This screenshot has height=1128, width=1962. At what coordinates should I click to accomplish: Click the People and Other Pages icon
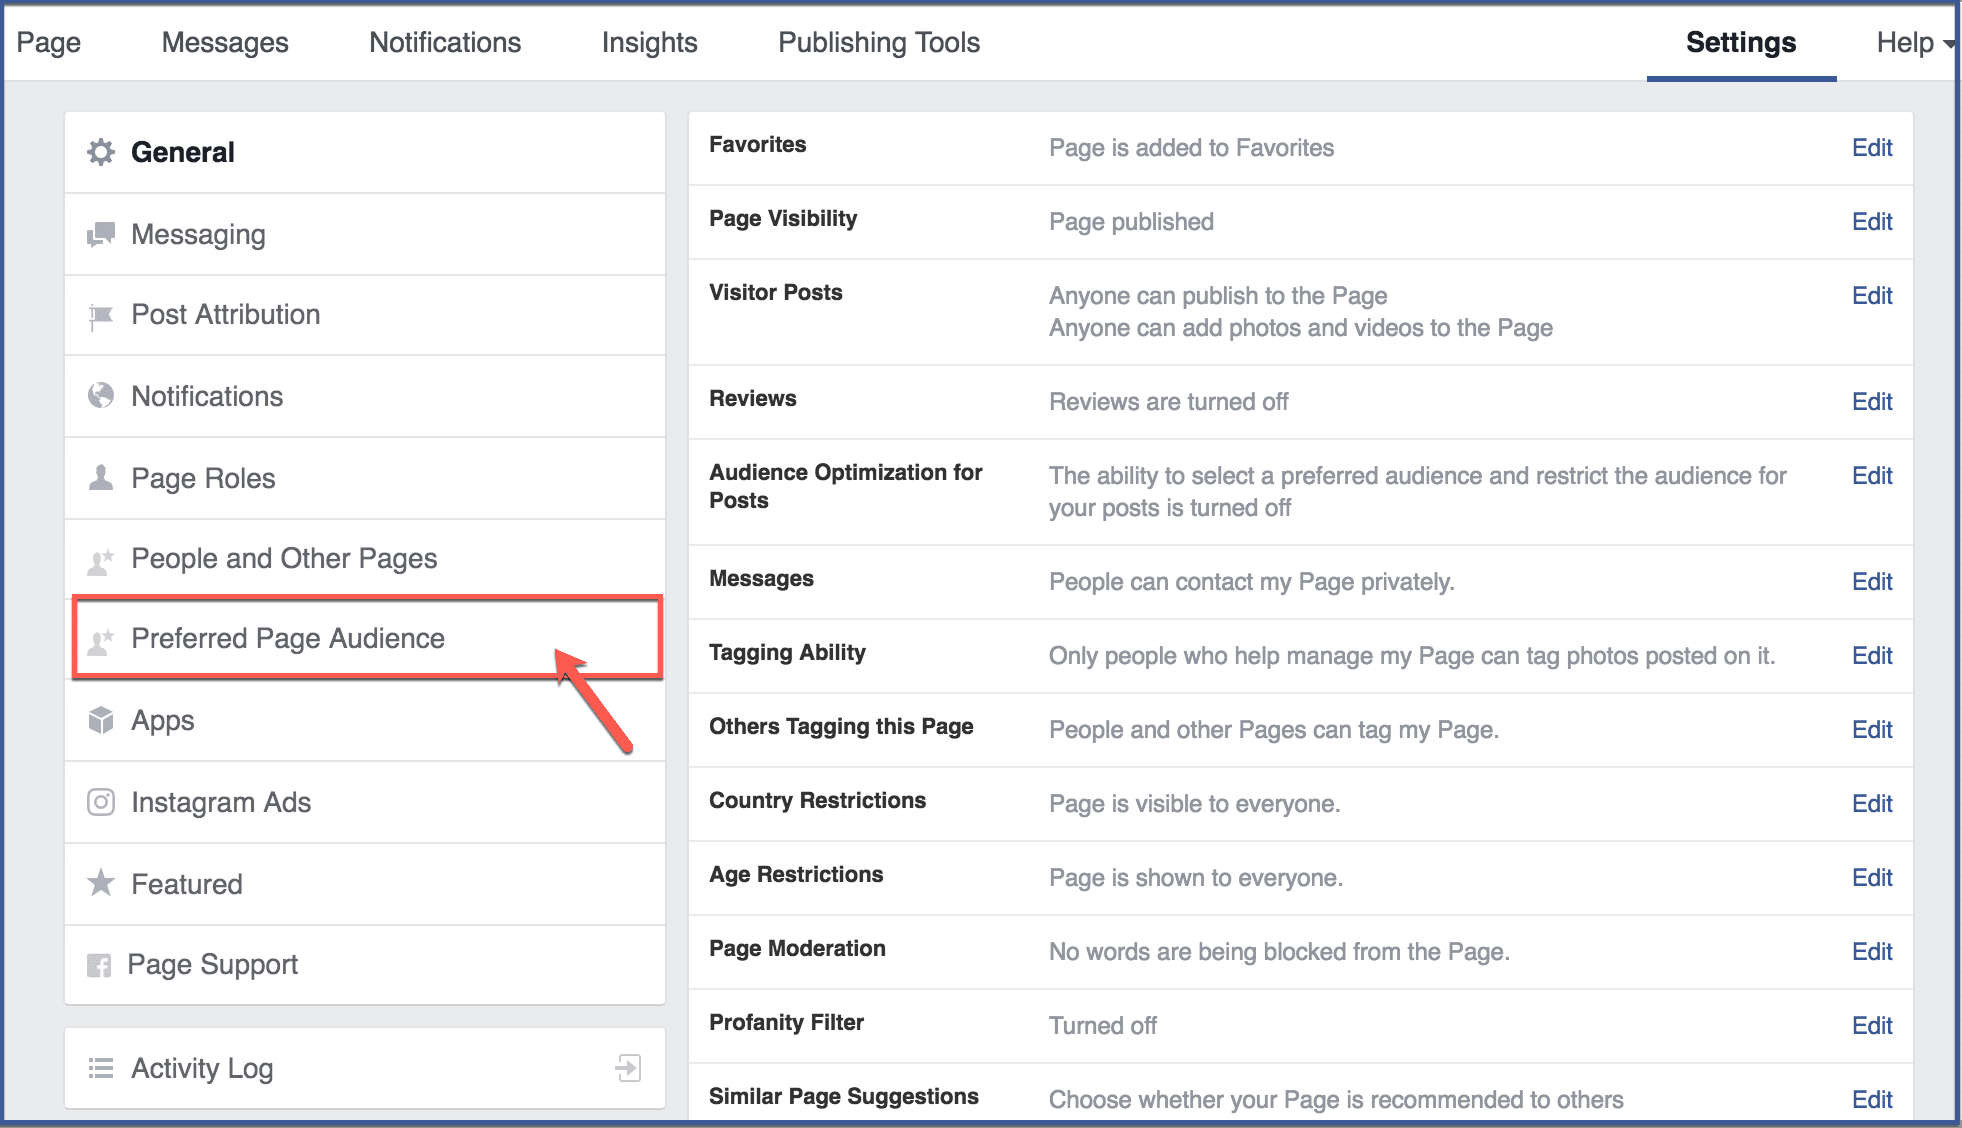pos(101,561)
